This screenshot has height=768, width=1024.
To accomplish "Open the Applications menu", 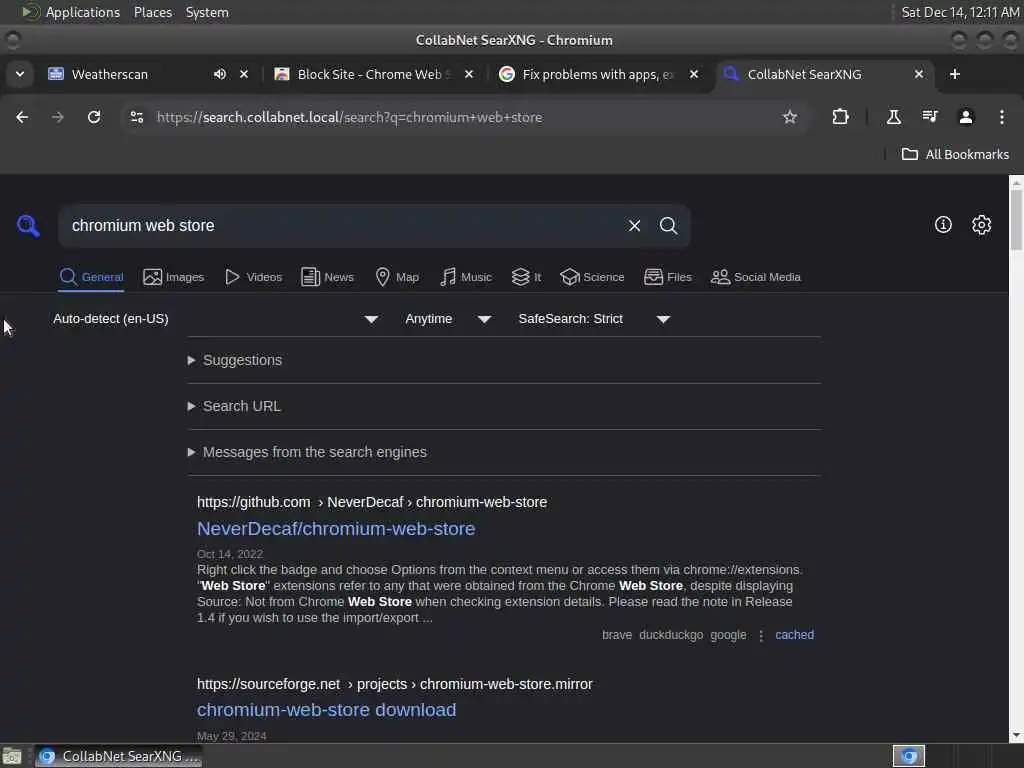I will [72, 12].
